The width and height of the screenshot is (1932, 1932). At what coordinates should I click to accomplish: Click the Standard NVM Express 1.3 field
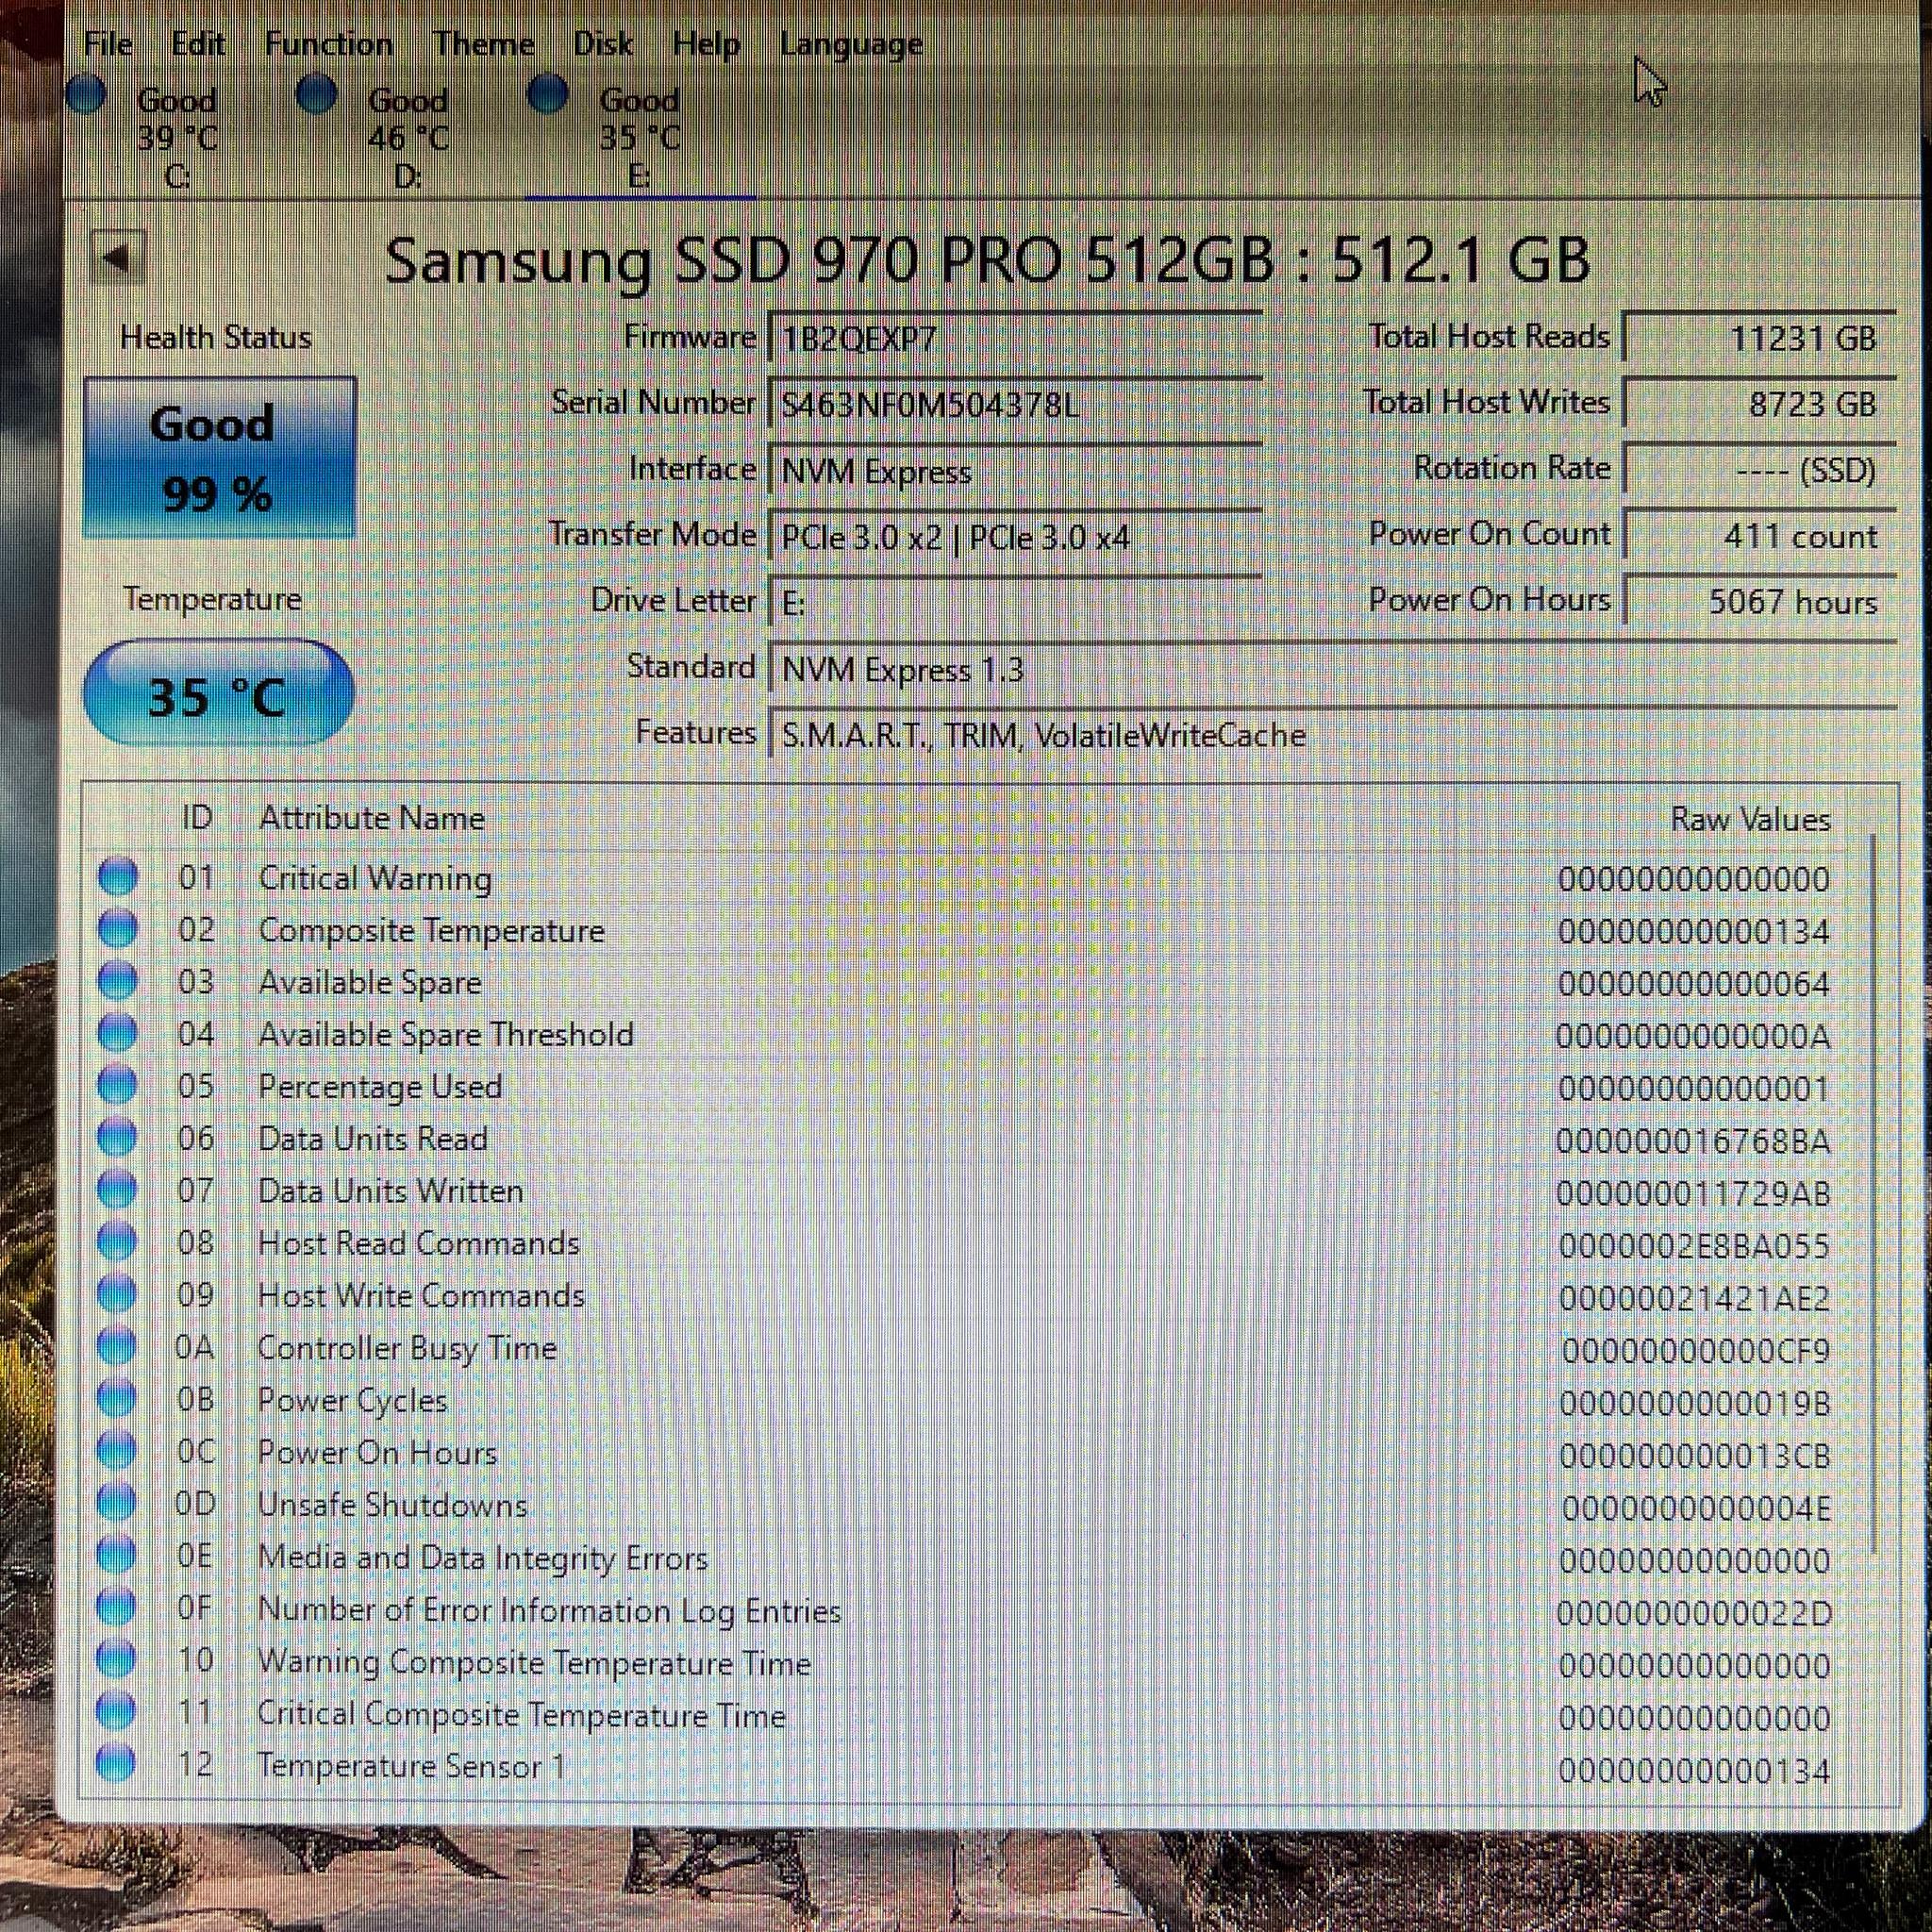1332,669
